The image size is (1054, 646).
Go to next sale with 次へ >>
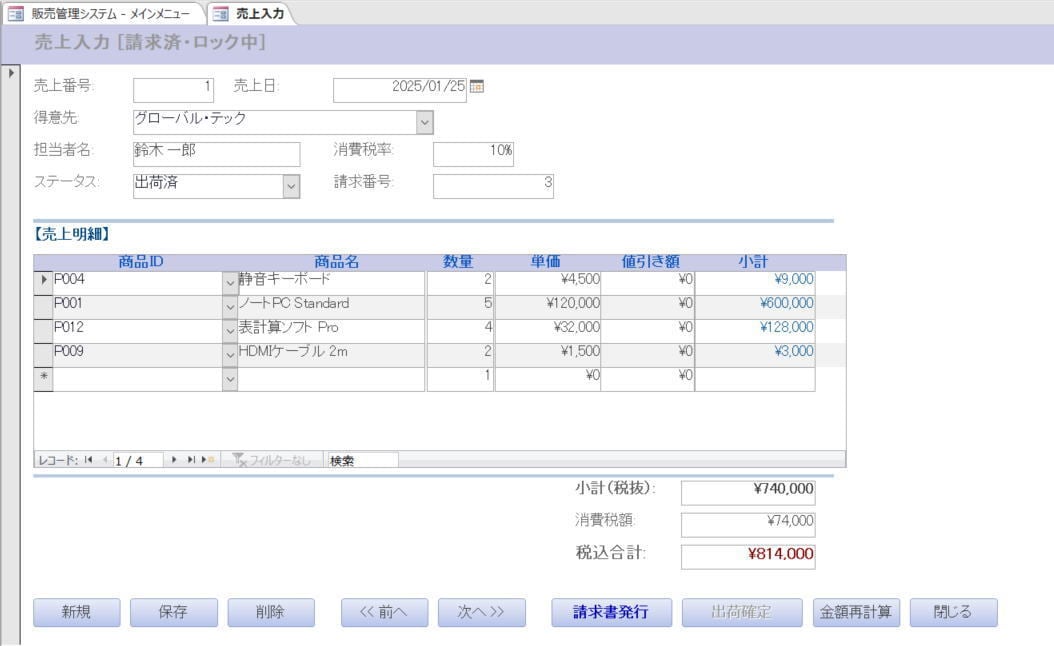click(482, 612)
